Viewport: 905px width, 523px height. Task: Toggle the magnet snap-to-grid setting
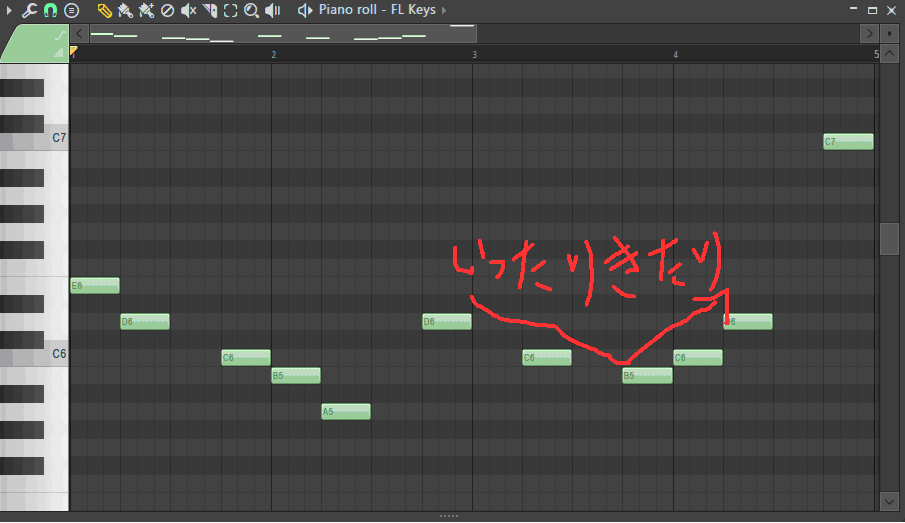(x=50, y=10)
